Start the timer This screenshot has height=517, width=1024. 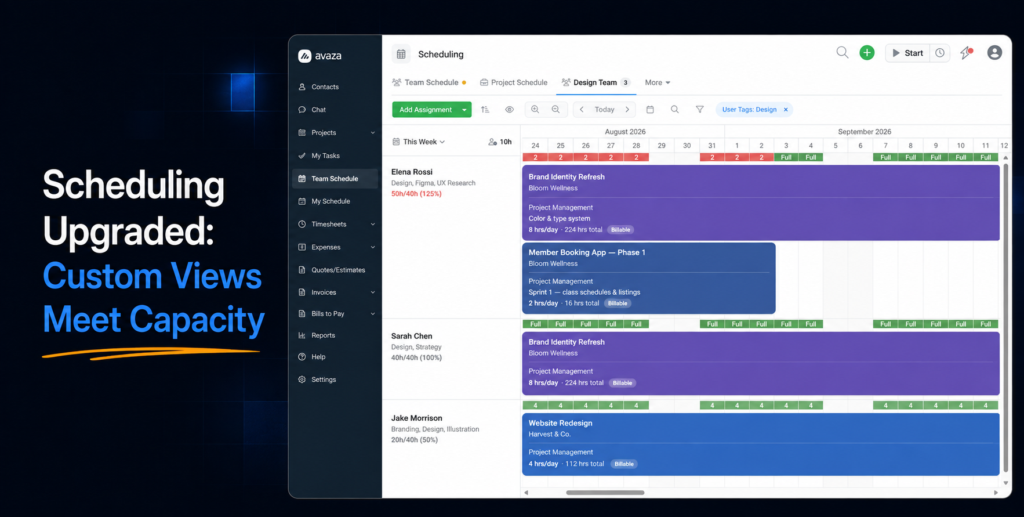(x=907, y=53)
